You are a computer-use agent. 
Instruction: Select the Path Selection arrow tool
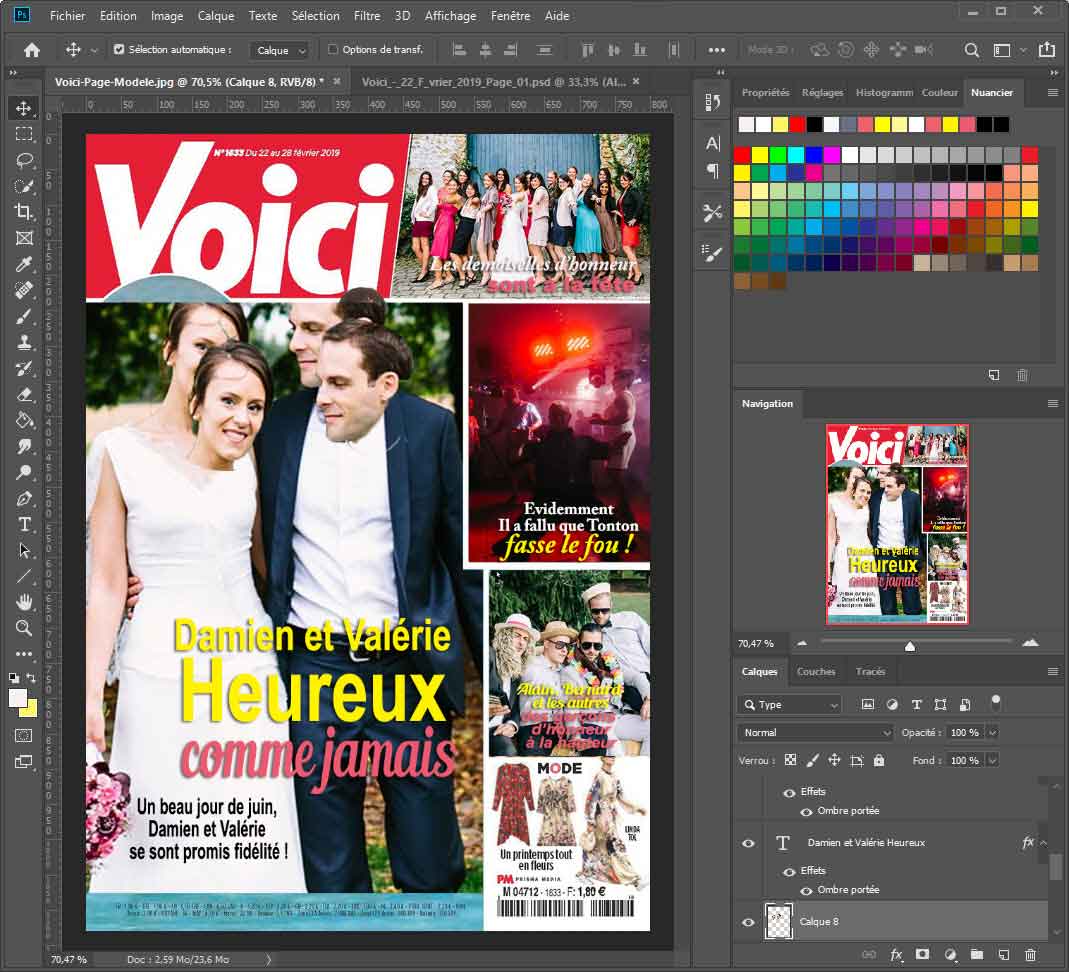24,550
